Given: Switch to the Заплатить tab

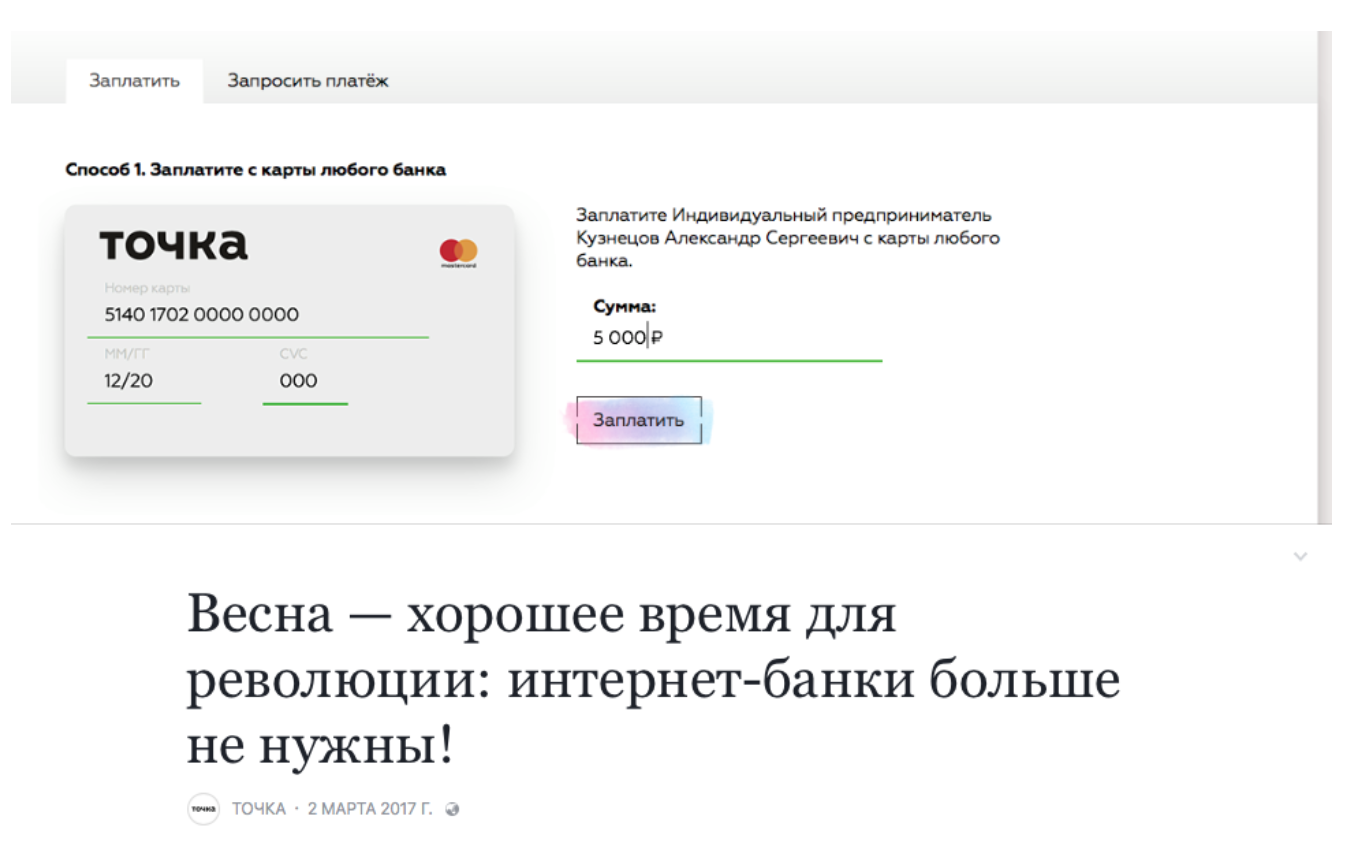Looking at the screenshot, I should [134, 81].
